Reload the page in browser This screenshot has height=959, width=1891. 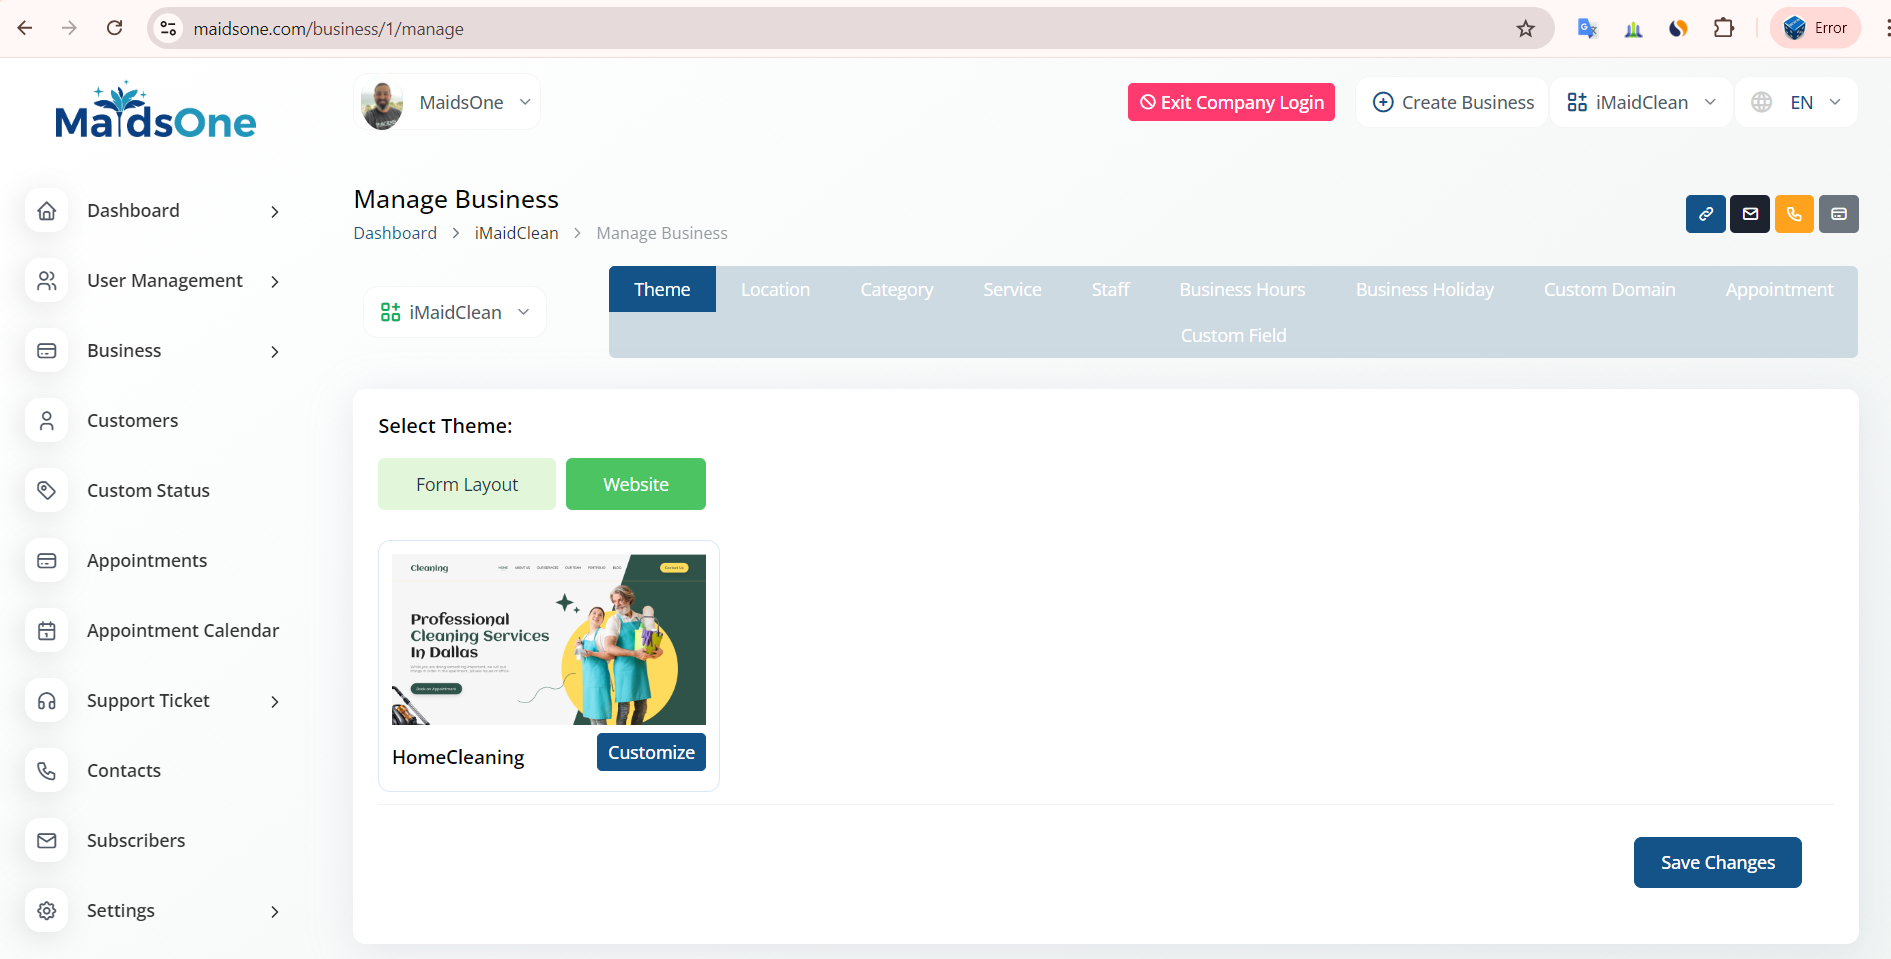[x=115, y=29]
